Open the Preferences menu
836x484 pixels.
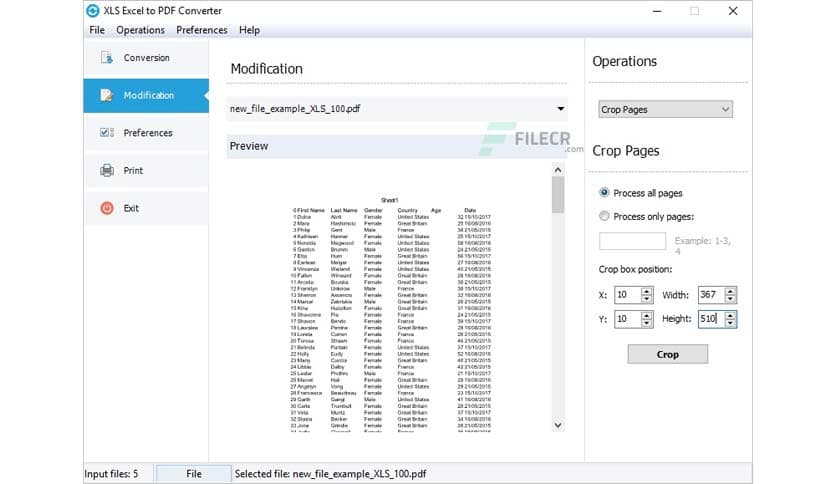[x=202, y=30]
